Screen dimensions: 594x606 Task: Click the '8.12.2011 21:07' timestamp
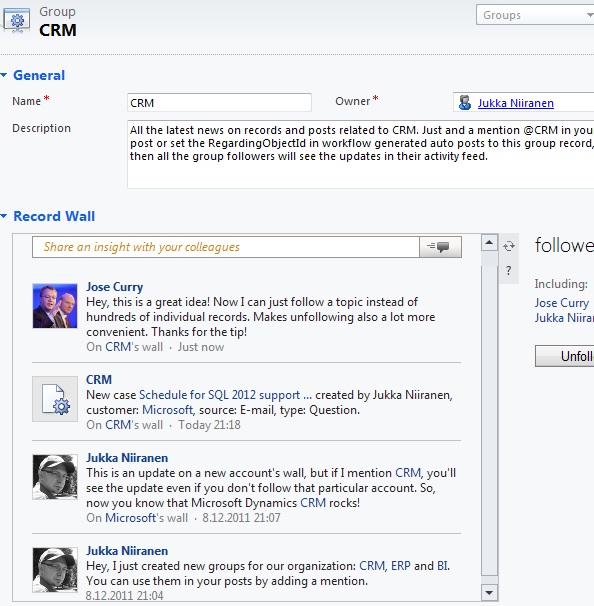pyautogui.click(x=242, y=518)
